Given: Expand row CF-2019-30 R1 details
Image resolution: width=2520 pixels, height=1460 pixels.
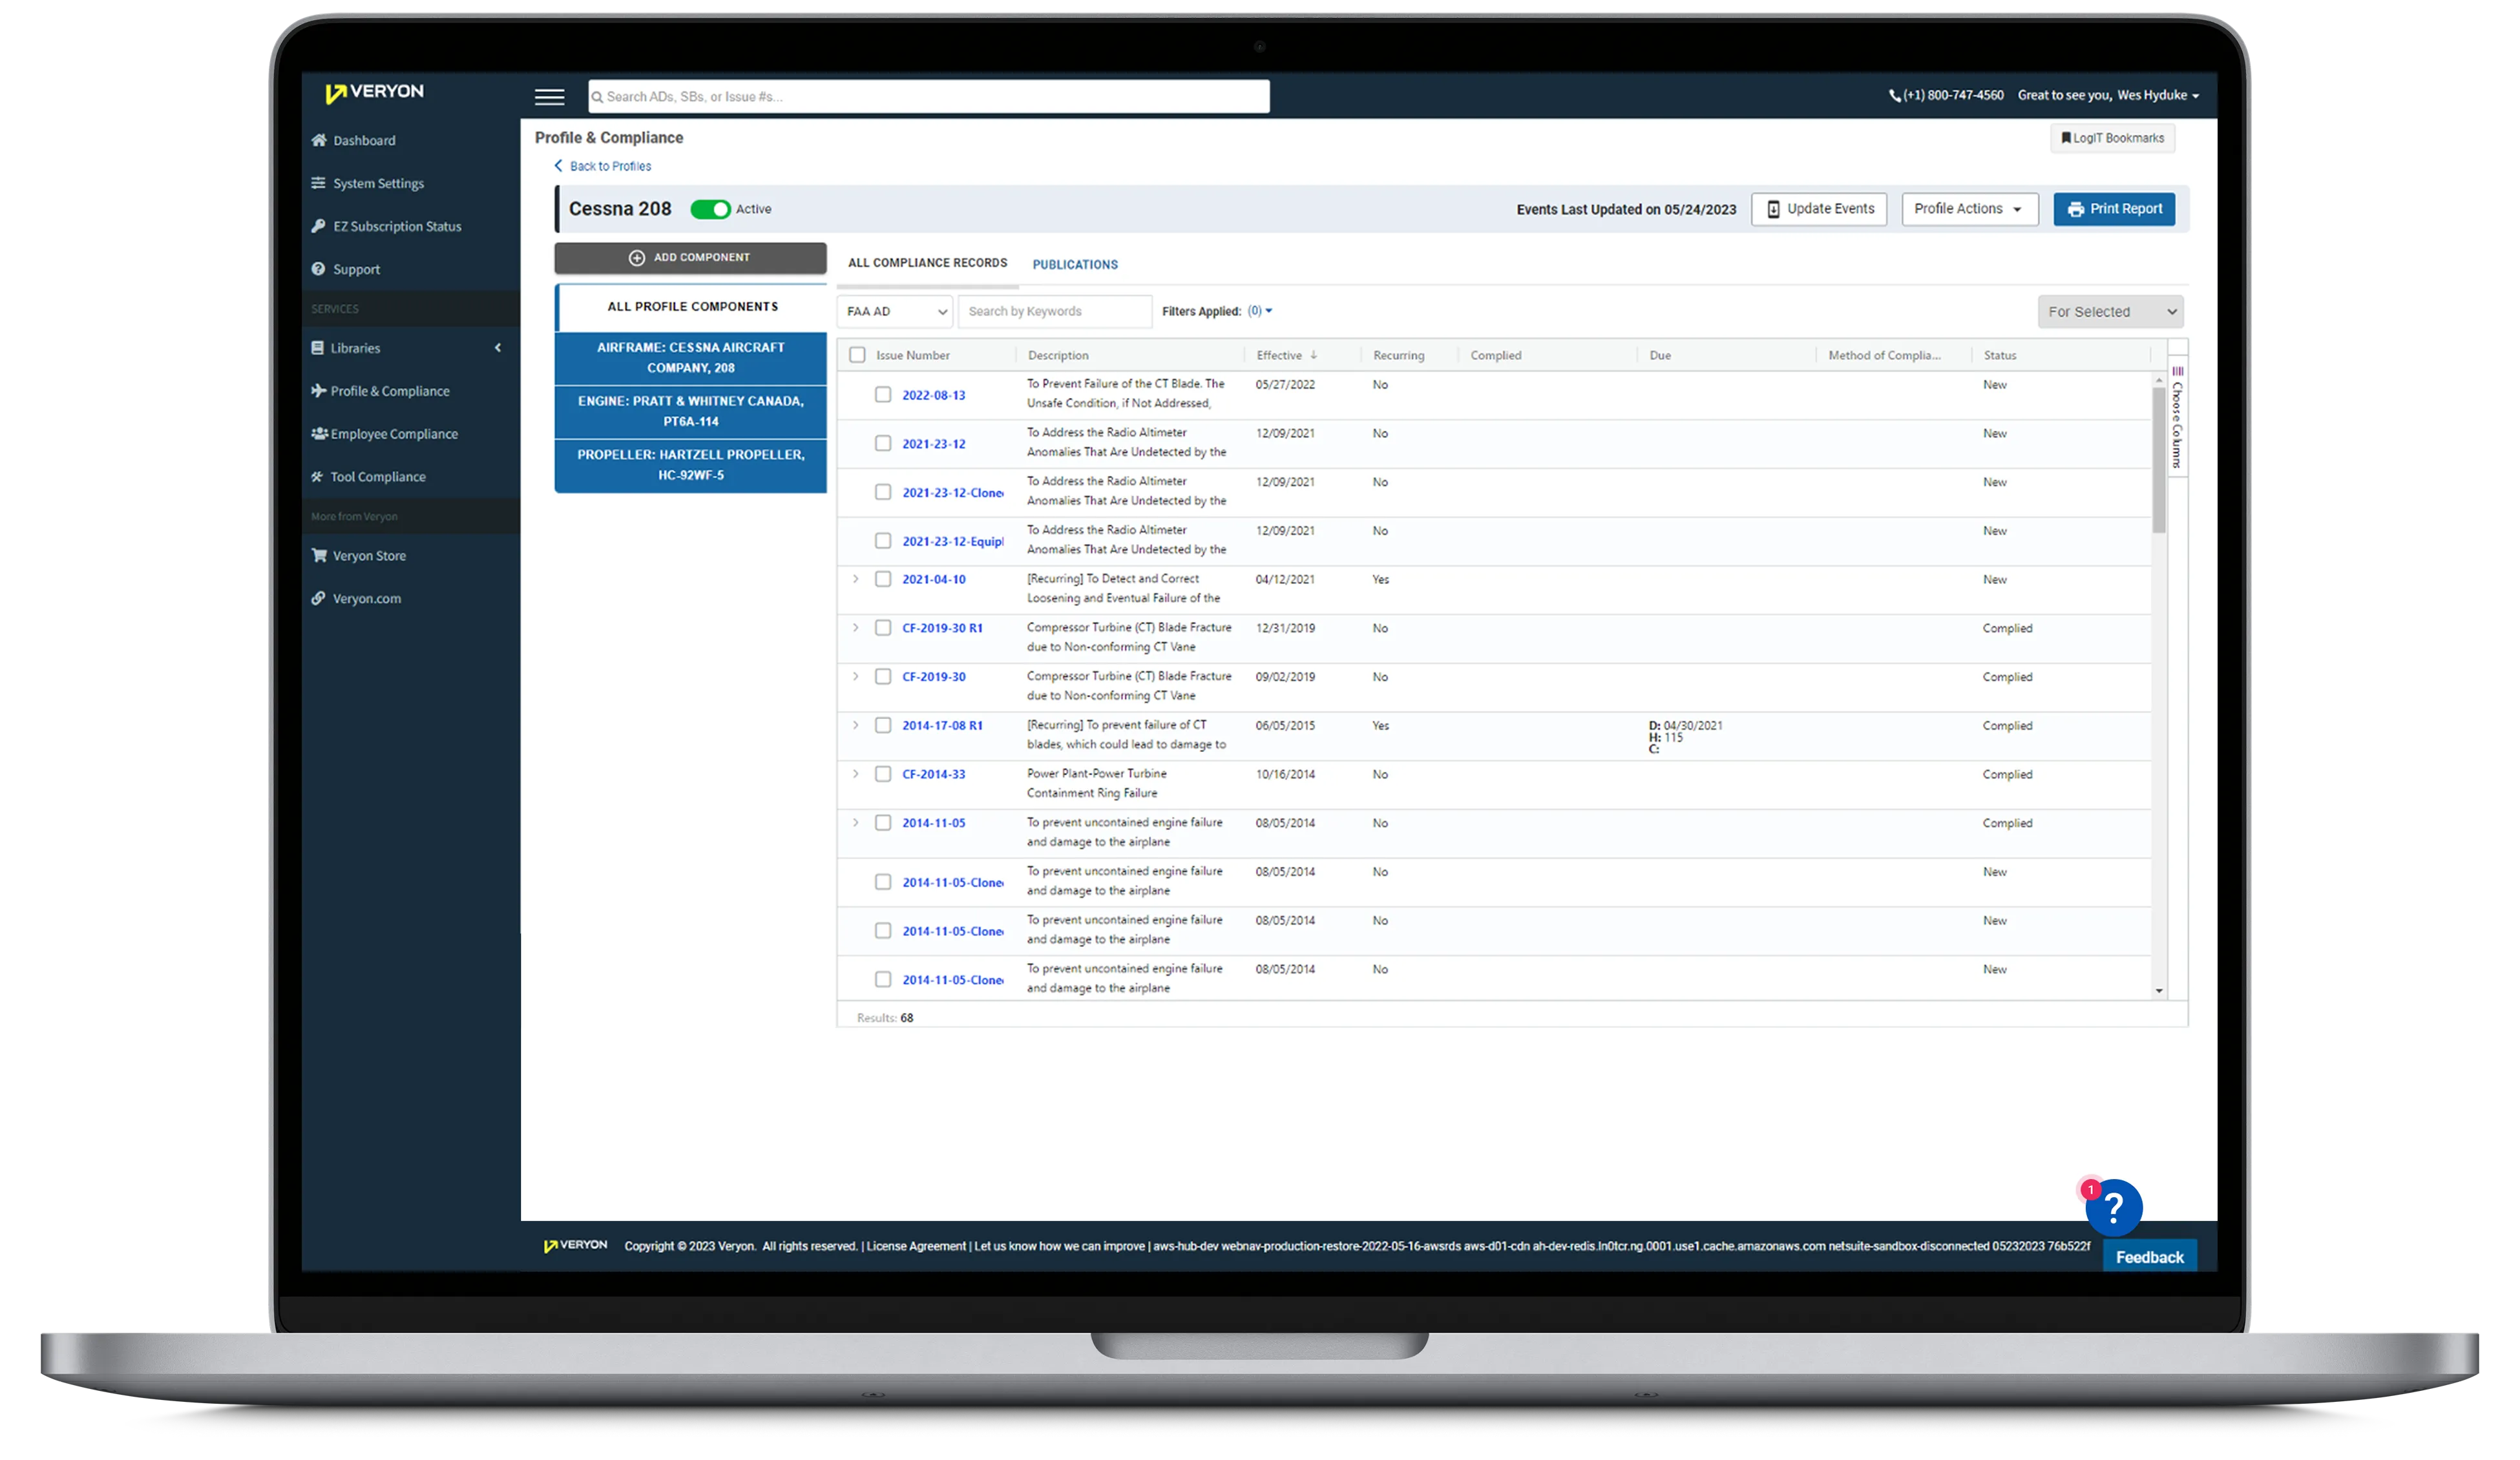Looking at the screenshot, I should 856,628.
